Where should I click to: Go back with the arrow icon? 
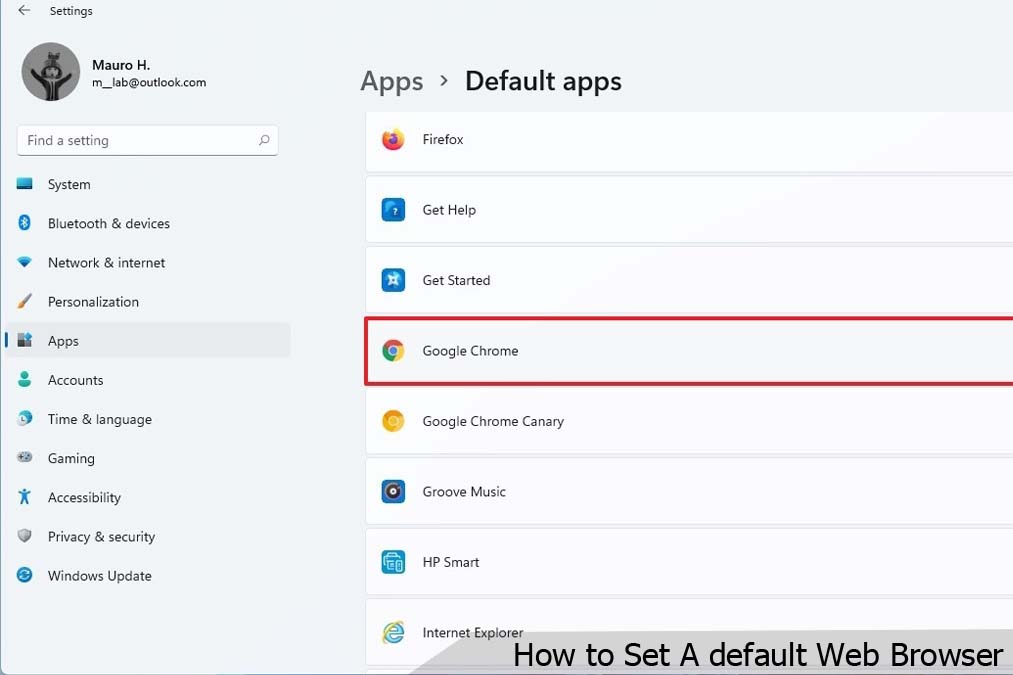[x=24, y=10]
